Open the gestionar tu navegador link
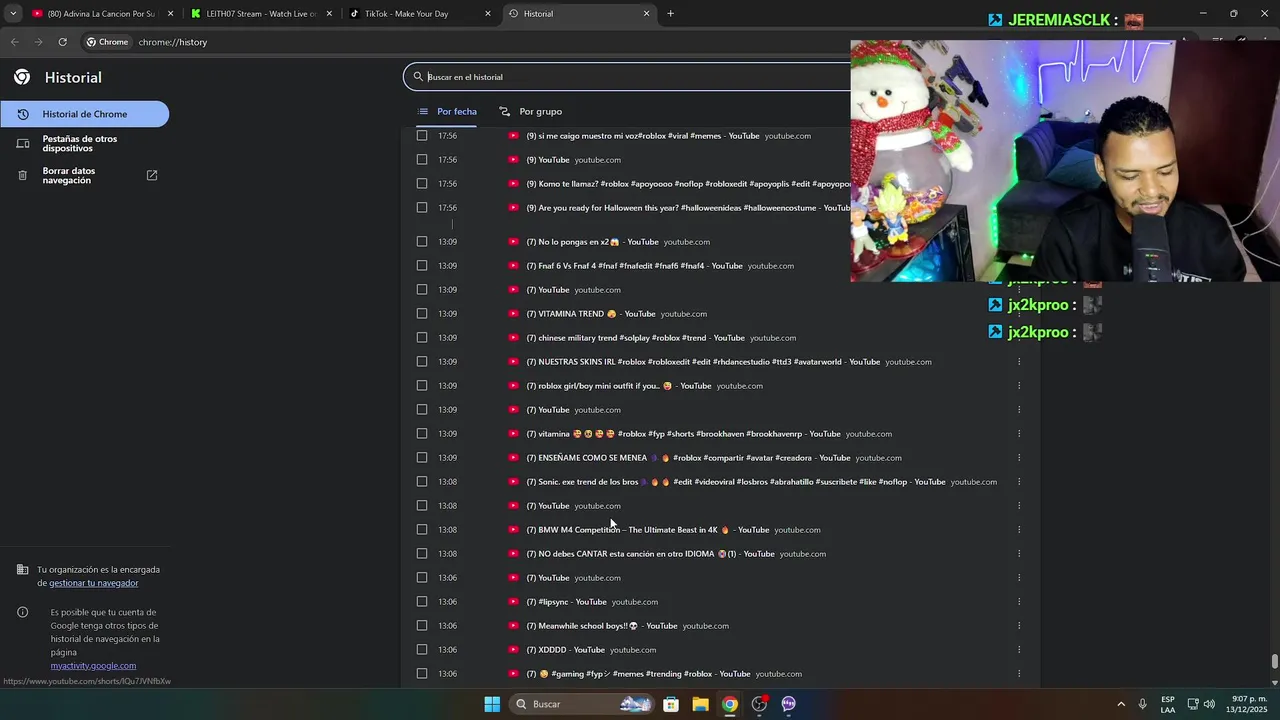Screen dimensions: 1280x720 pos(94,583)
